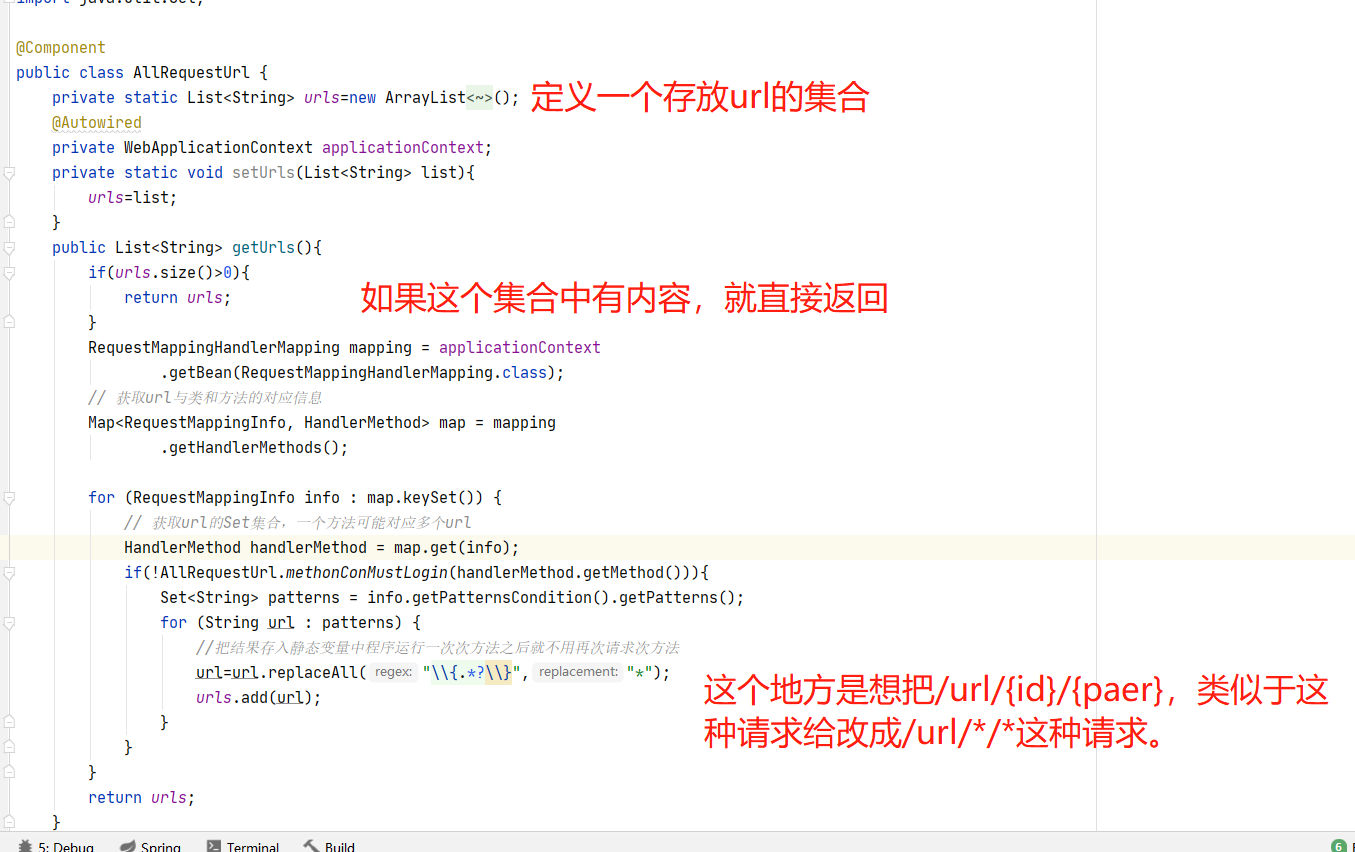Open the Spring tool window tab
This screenshot has width=1355, height=852.
coord(150,847)
